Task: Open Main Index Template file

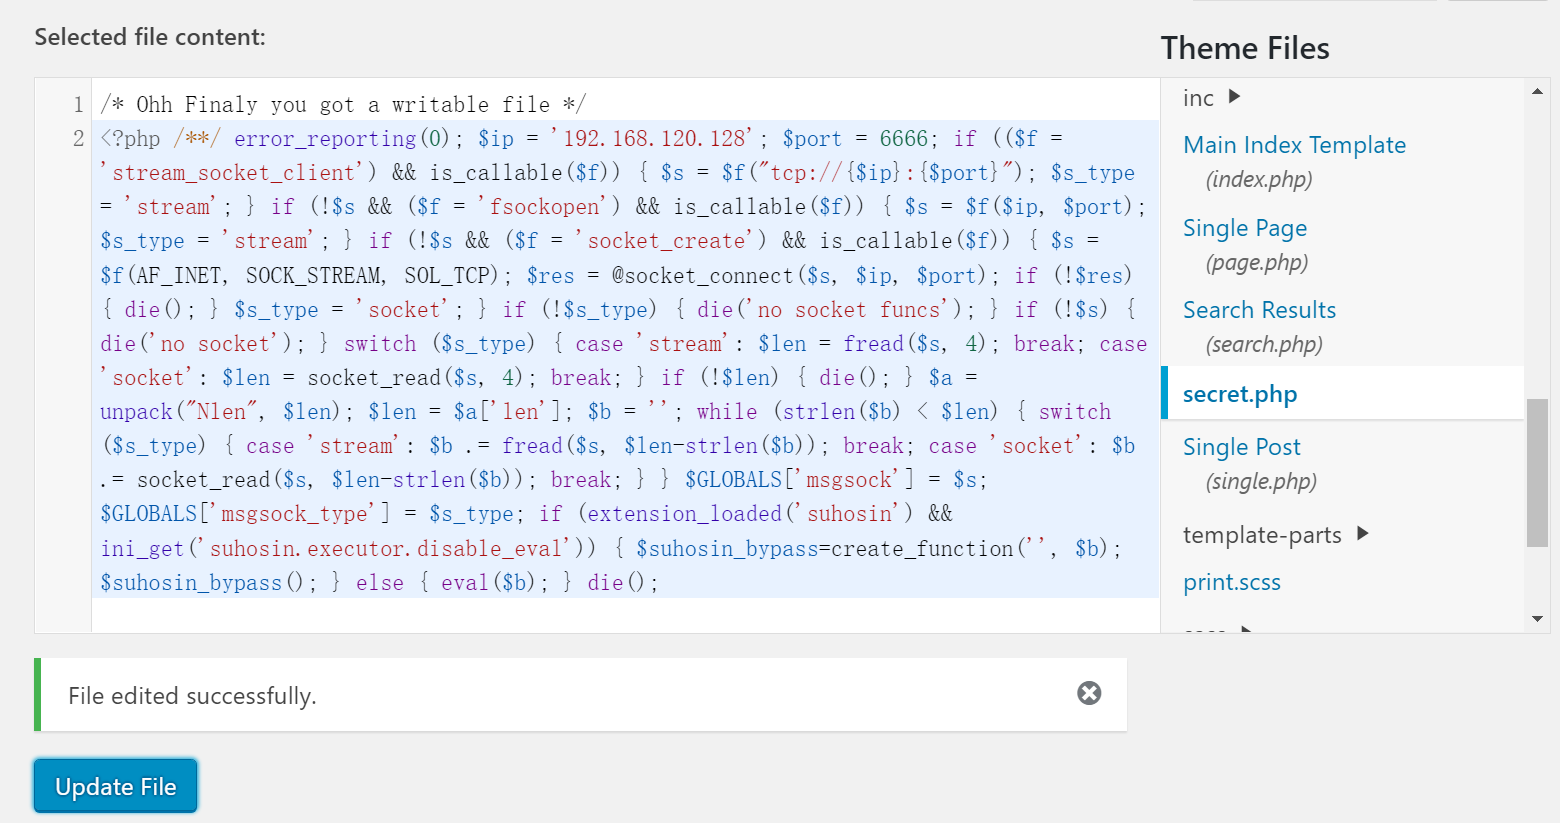Action: tap(1294, 145)
